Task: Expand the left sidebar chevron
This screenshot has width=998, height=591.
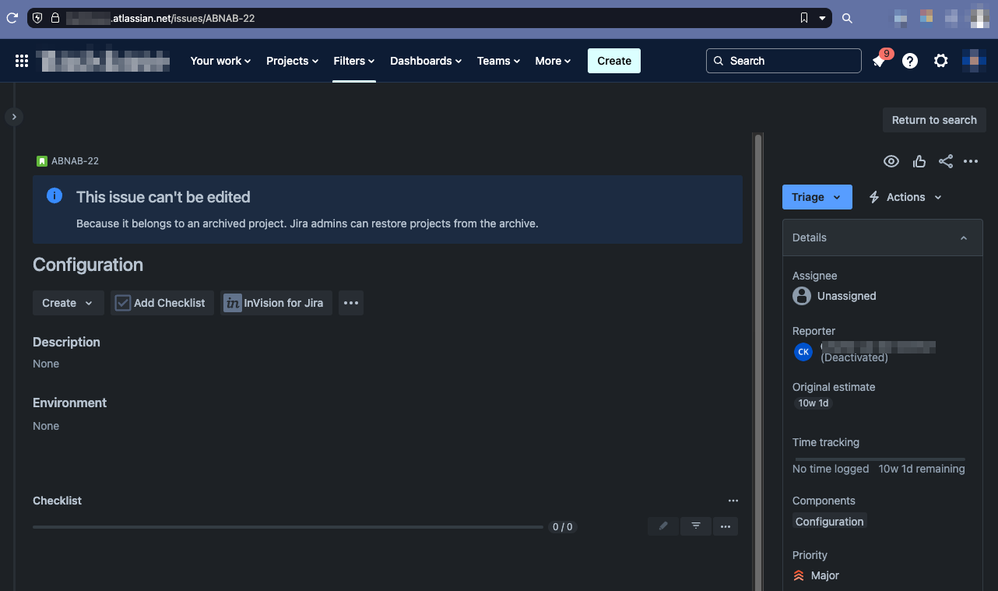Action: [x=14, y=116]
